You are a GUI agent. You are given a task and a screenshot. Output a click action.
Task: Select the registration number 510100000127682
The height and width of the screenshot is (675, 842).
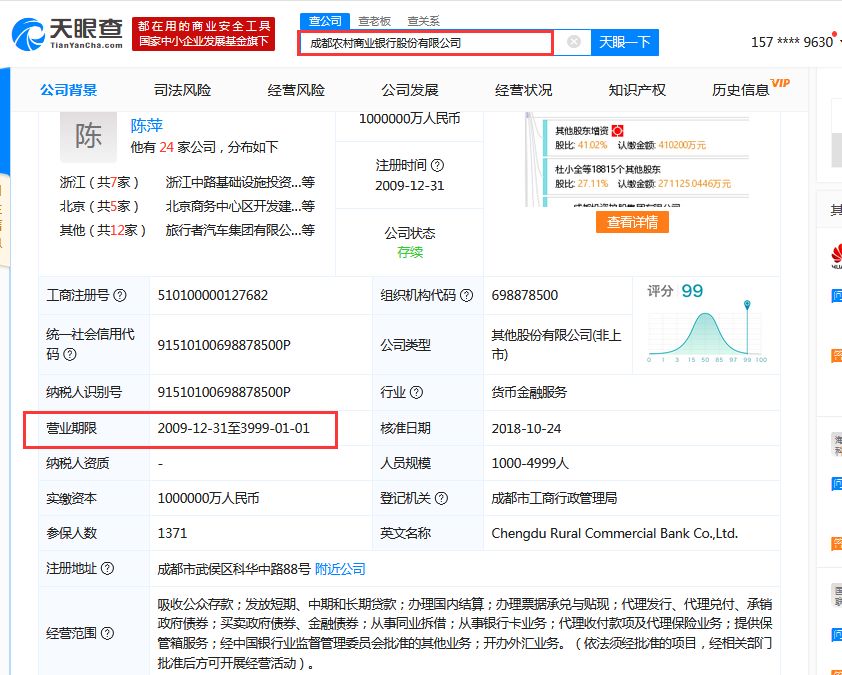tap(213, 295)
